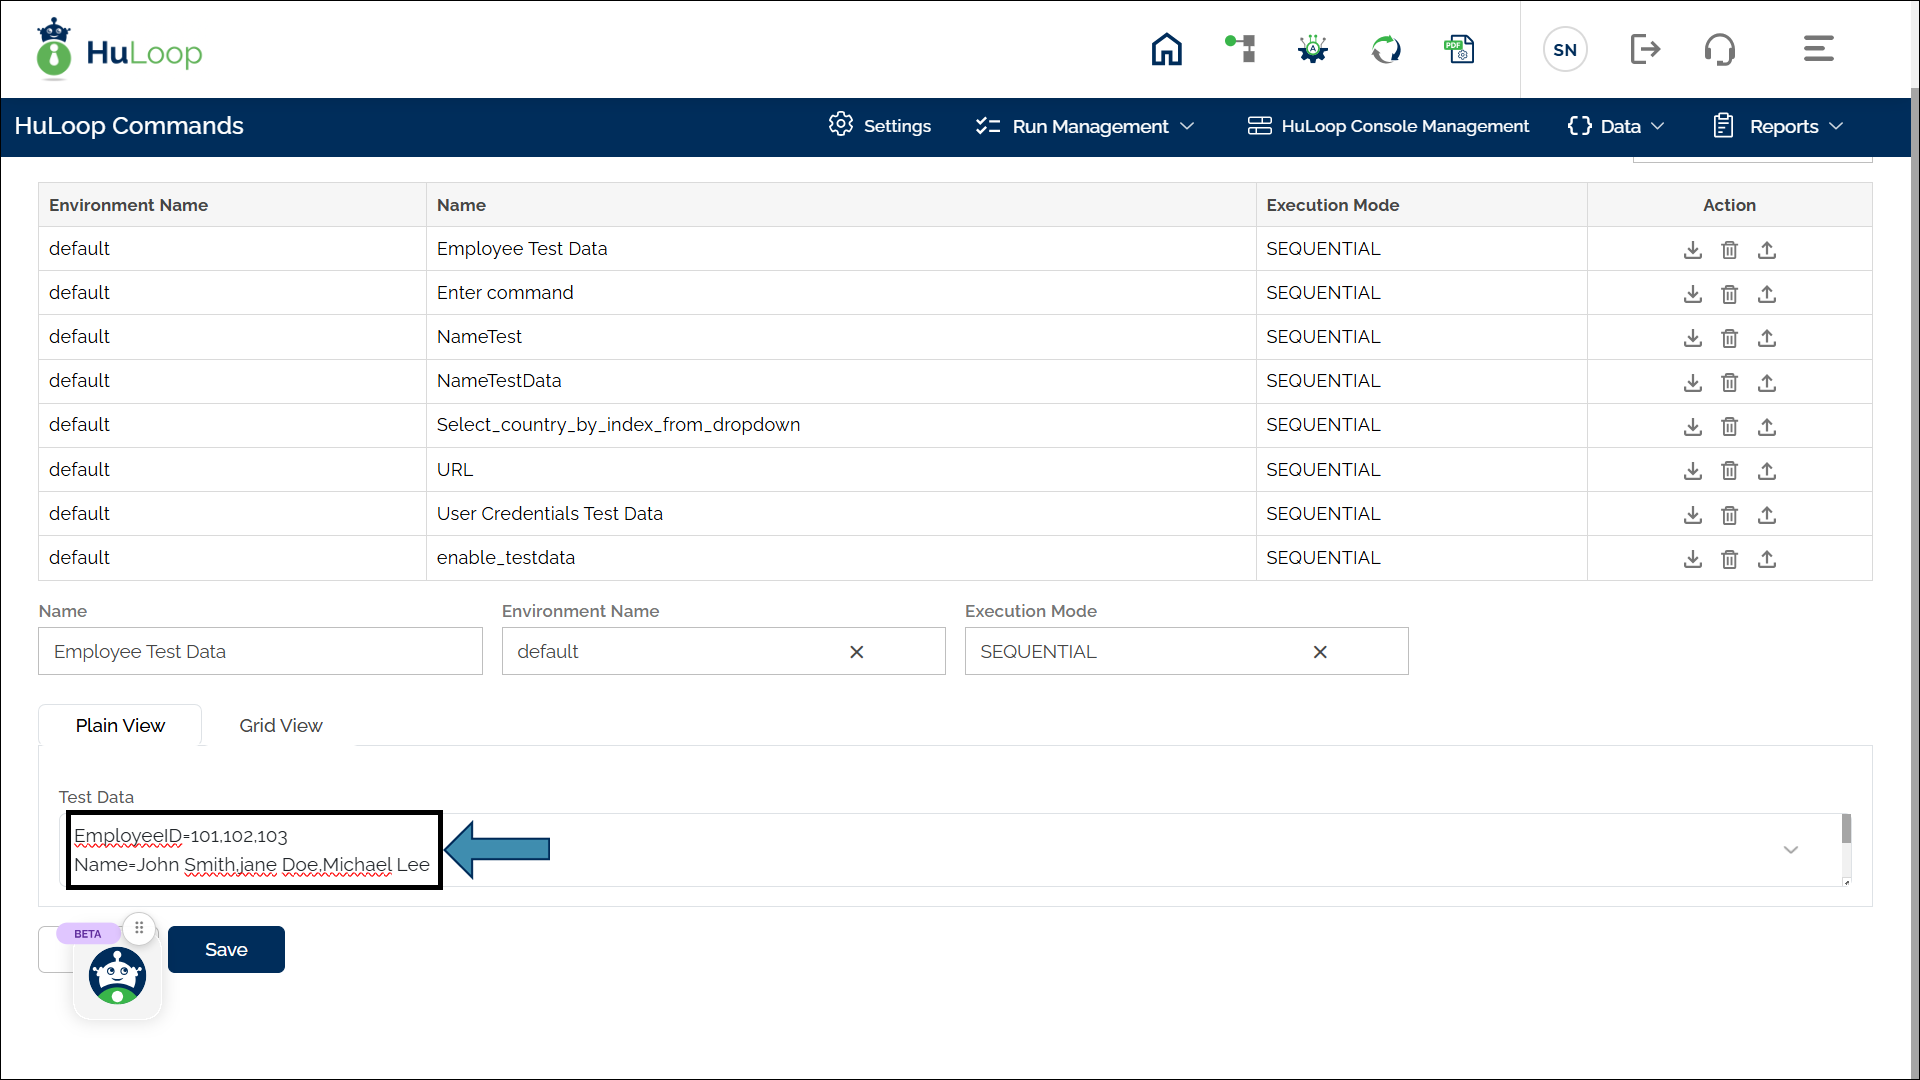
Task: Upload for the URL row
Action: coord(1767,470)
